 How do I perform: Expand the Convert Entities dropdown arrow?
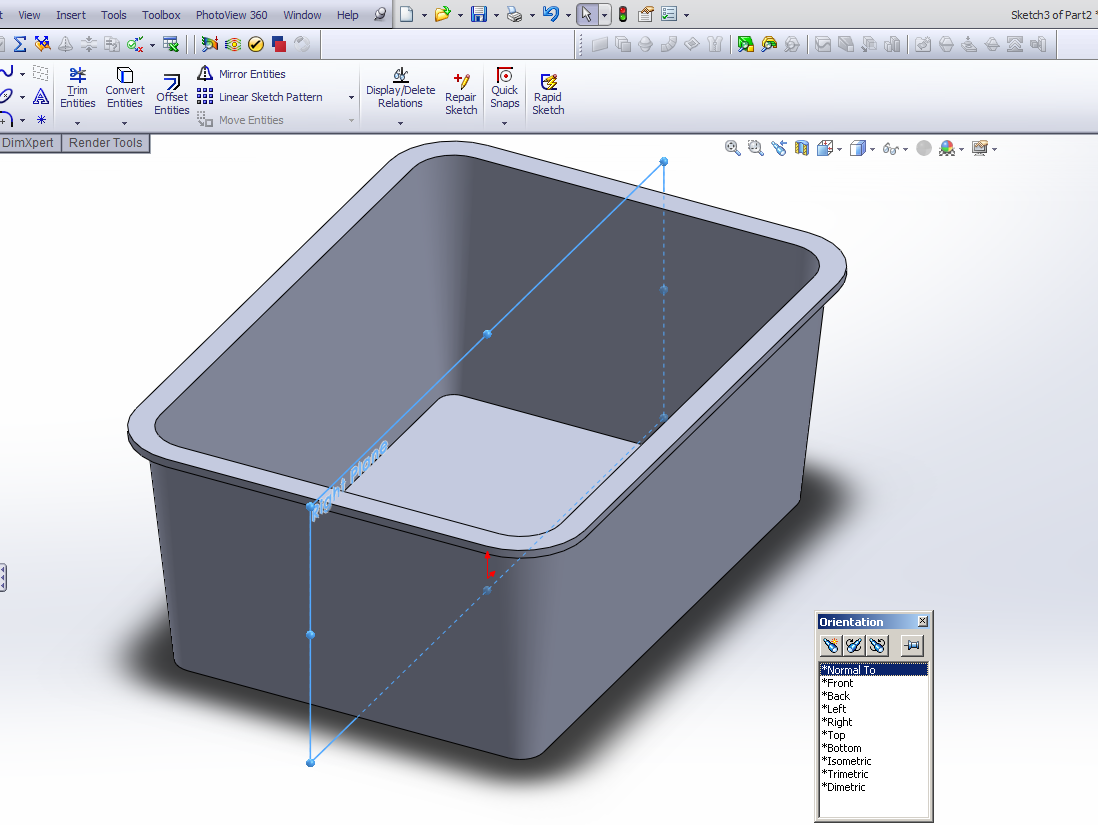125,123
